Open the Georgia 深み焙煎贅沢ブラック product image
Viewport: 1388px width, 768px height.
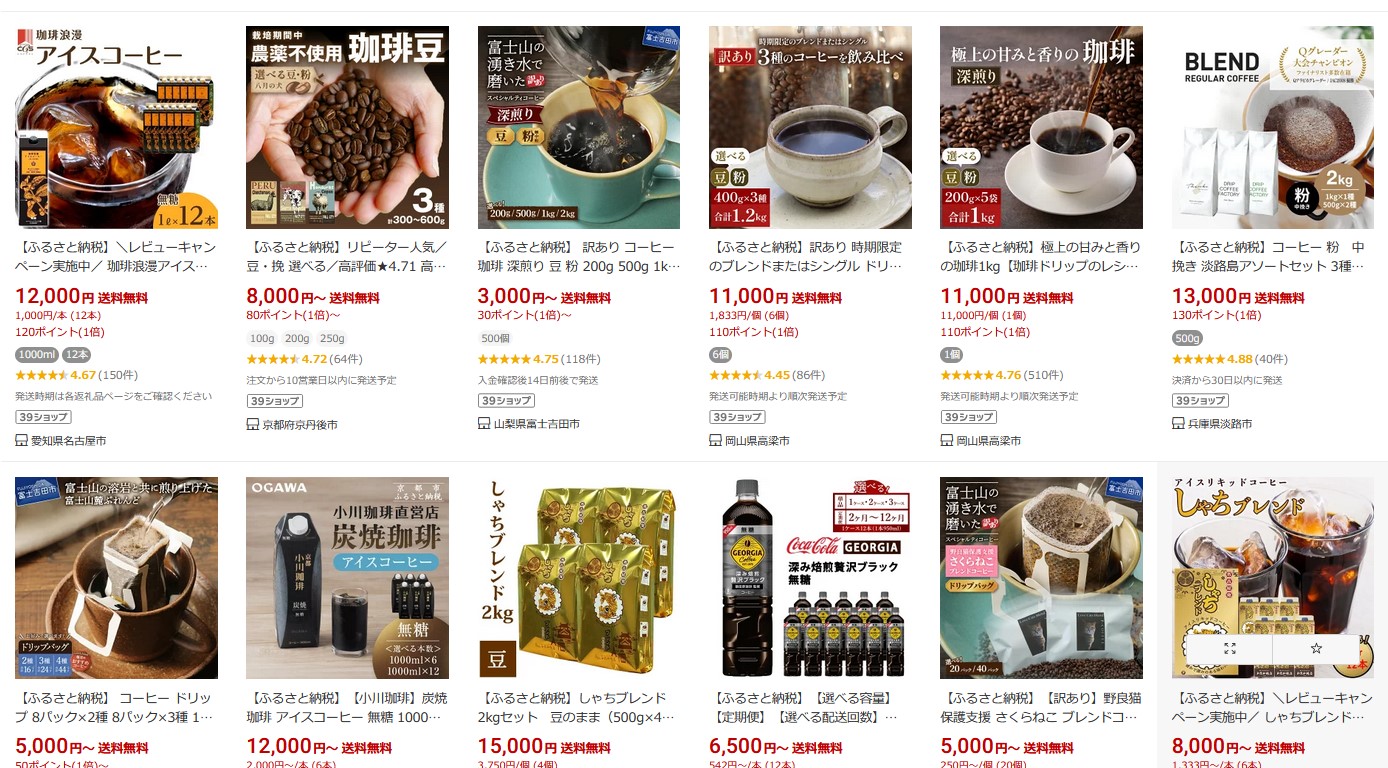tap(810, 578)
